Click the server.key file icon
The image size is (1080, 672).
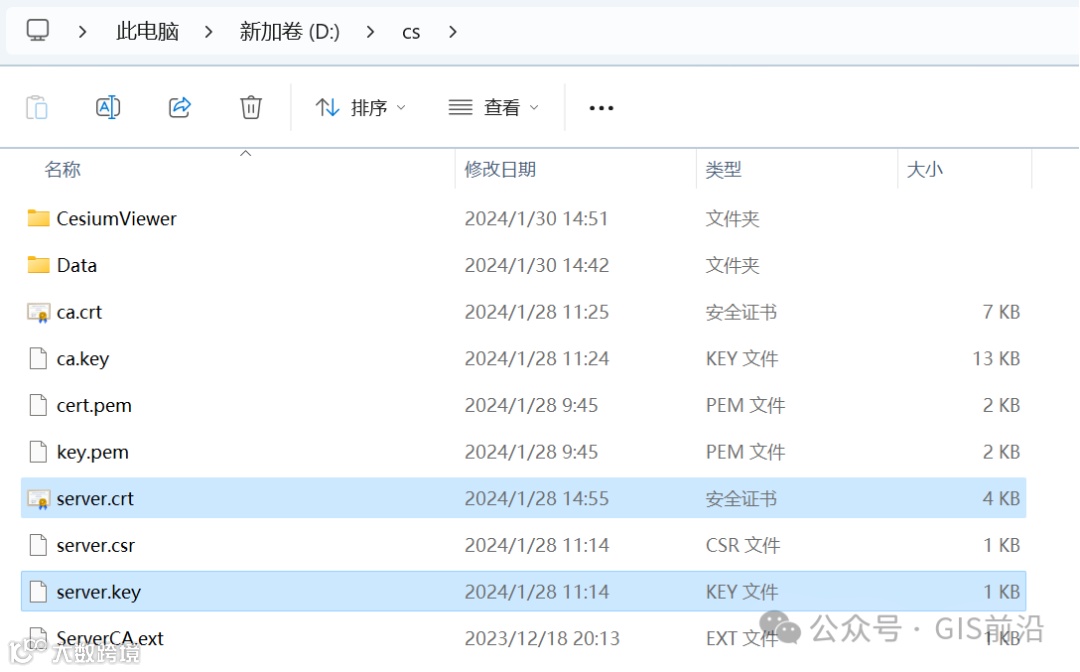[x=38, y=592]
